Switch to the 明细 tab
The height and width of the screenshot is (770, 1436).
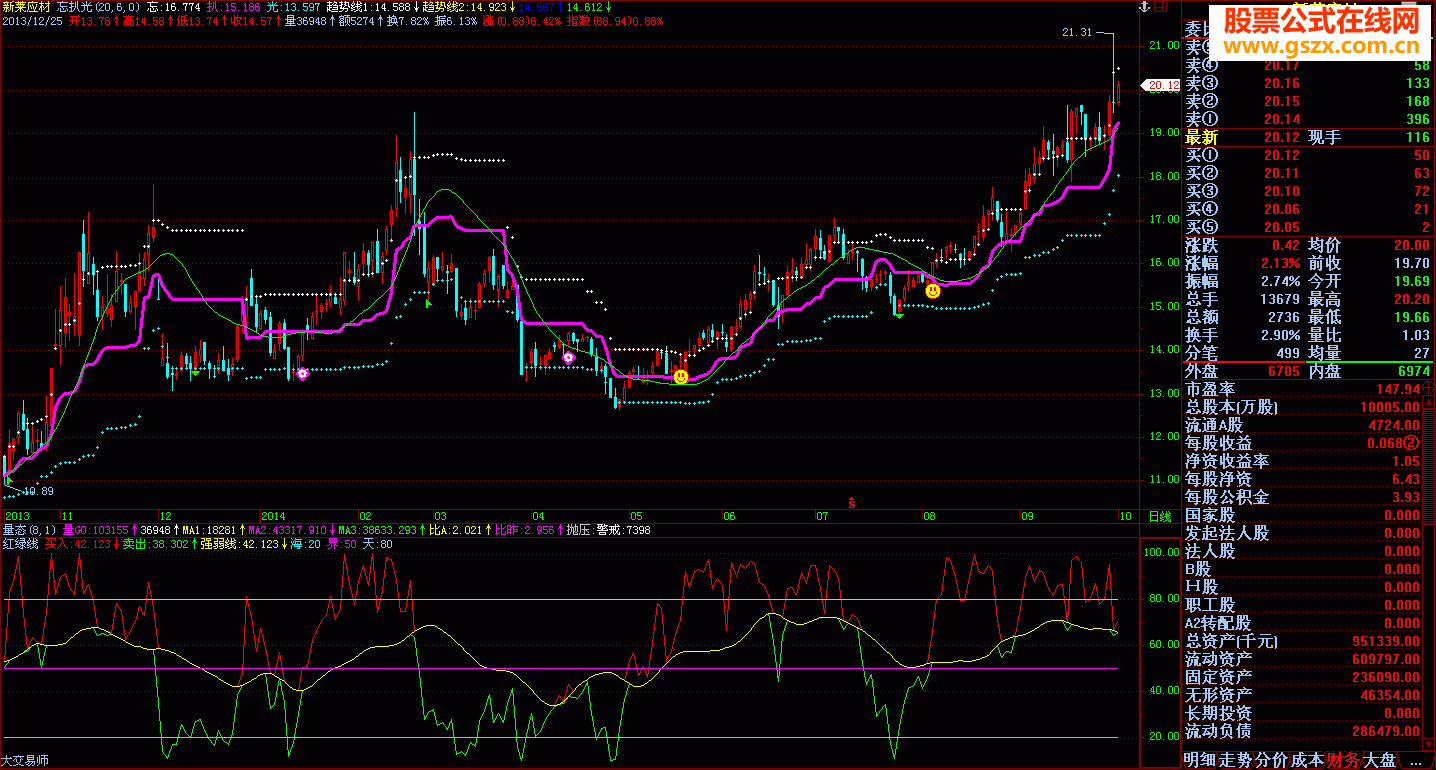point(1201,761)
